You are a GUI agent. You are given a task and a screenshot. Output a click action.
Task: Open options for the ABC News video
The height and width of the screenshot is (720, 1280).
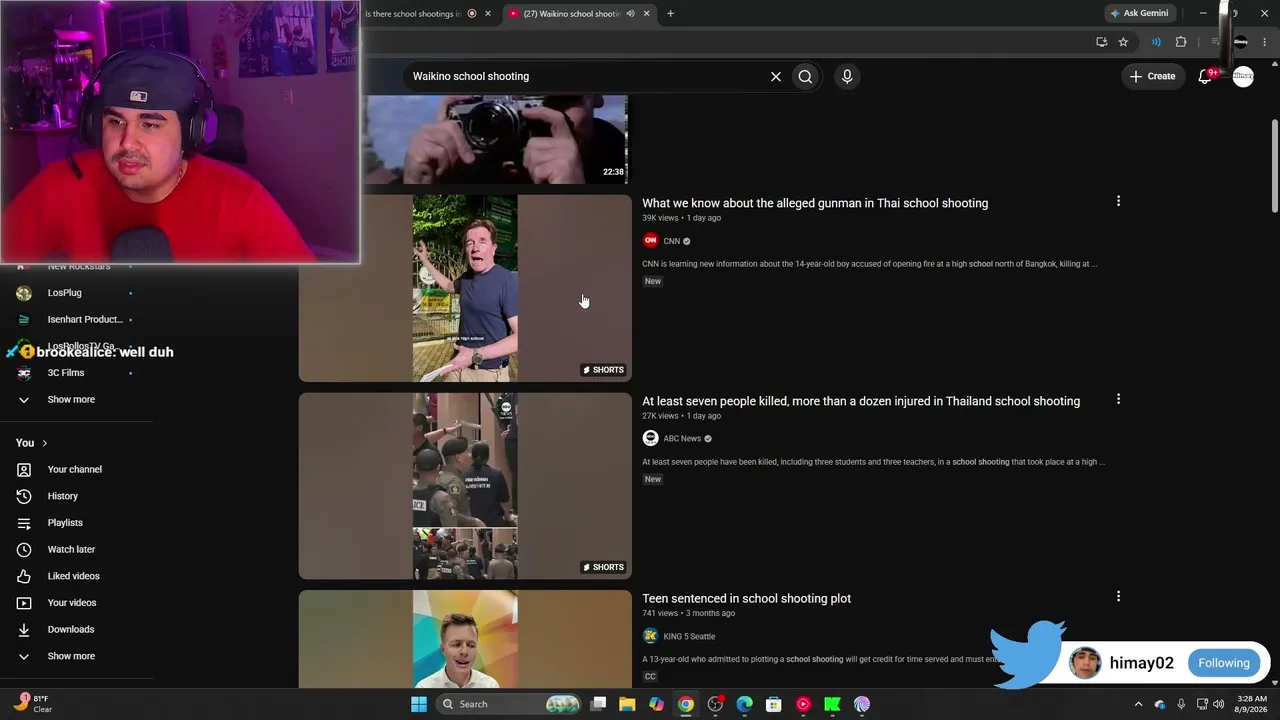point(1118,399)
